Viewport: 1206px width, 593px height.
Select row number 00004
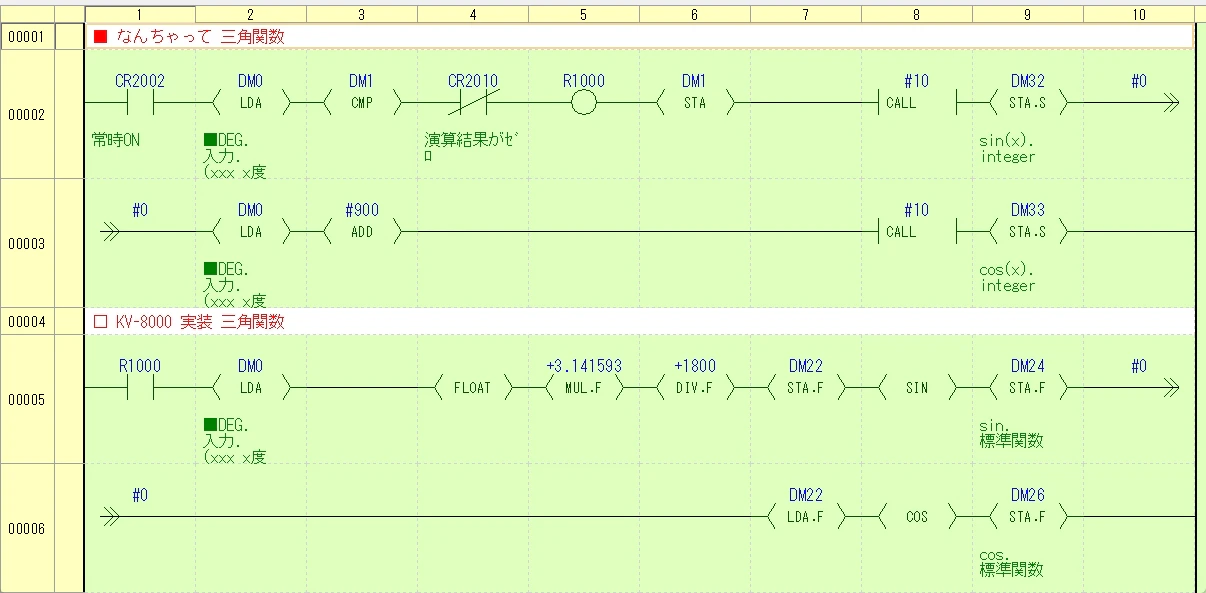(27, 321)
